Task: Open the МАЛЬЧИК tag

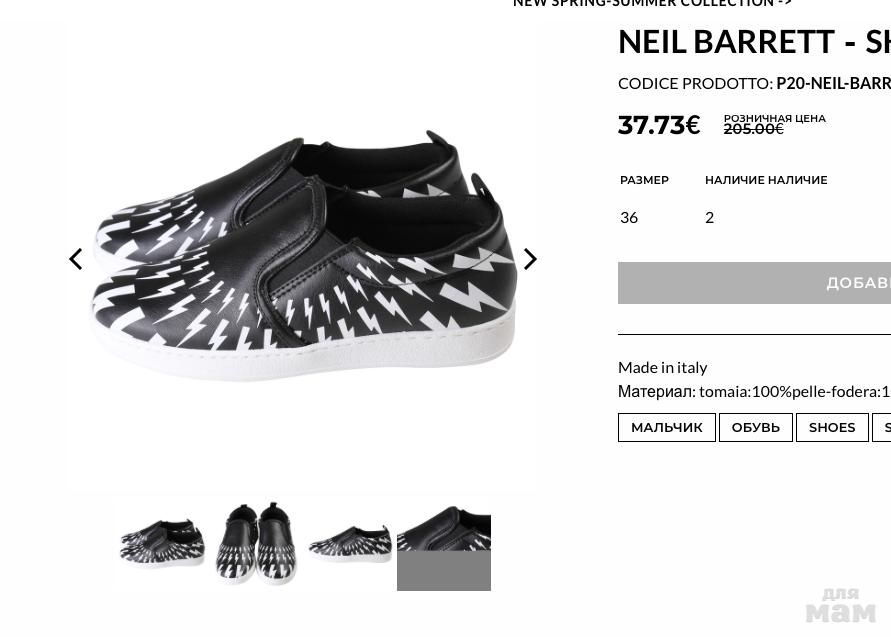Action: point(666,427)
